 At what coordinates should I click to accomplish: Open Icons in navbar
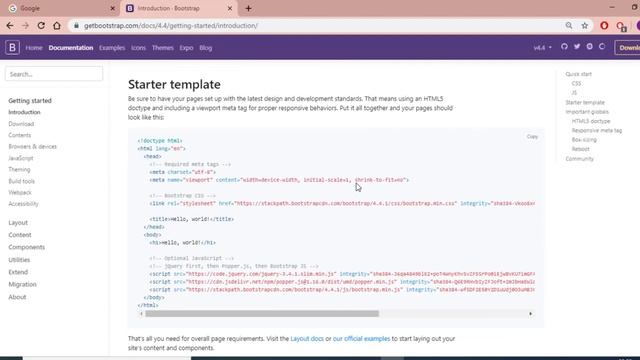click(138, 48)
